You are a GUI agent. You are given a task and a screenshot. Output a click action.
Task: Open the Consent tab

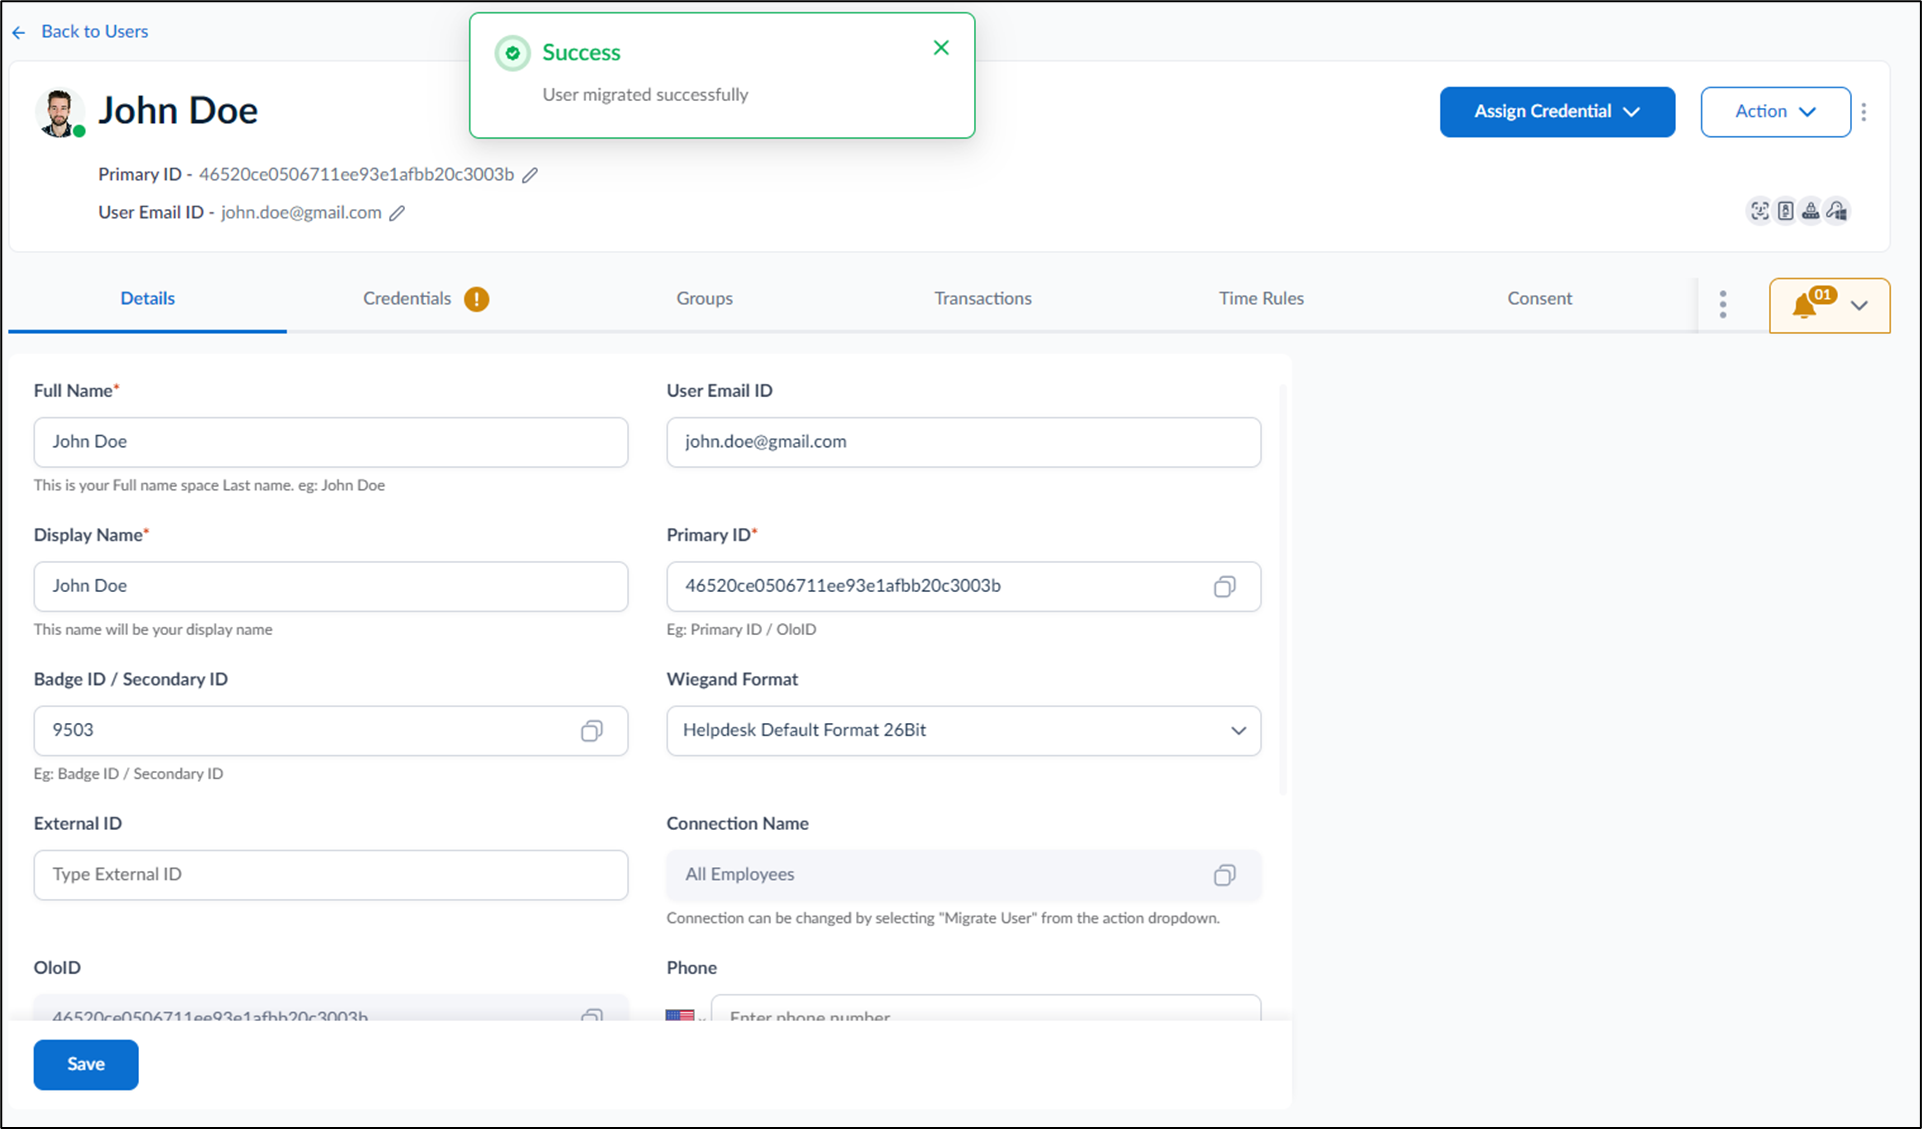coord(1539,299)
